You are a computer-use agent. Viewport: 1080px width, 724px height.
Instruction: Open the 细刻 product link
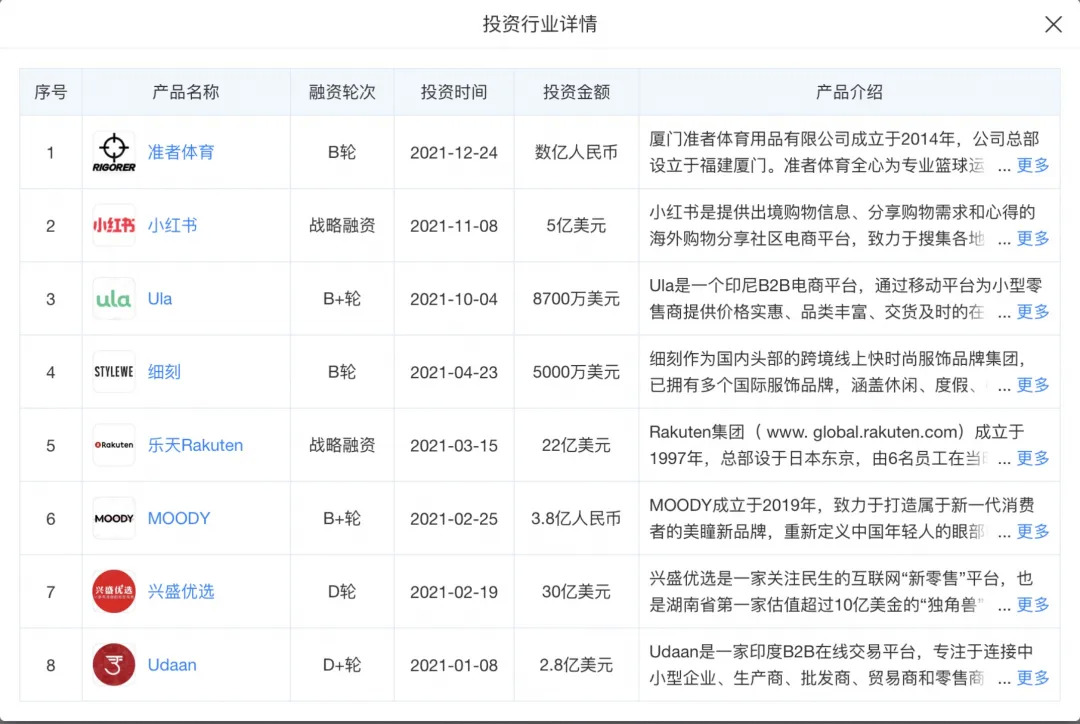coord(164,372)
